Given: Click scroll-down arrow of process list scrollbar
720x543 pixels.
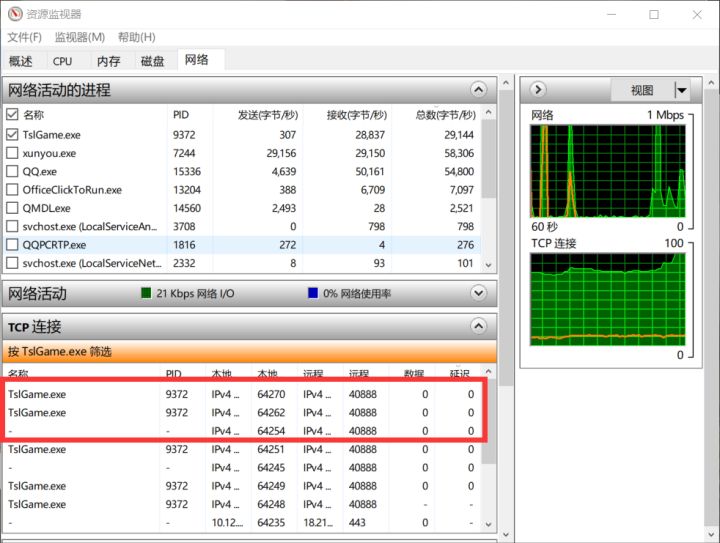Looking at the screenshot, I should pyautogui.click(x=489, y=265).
